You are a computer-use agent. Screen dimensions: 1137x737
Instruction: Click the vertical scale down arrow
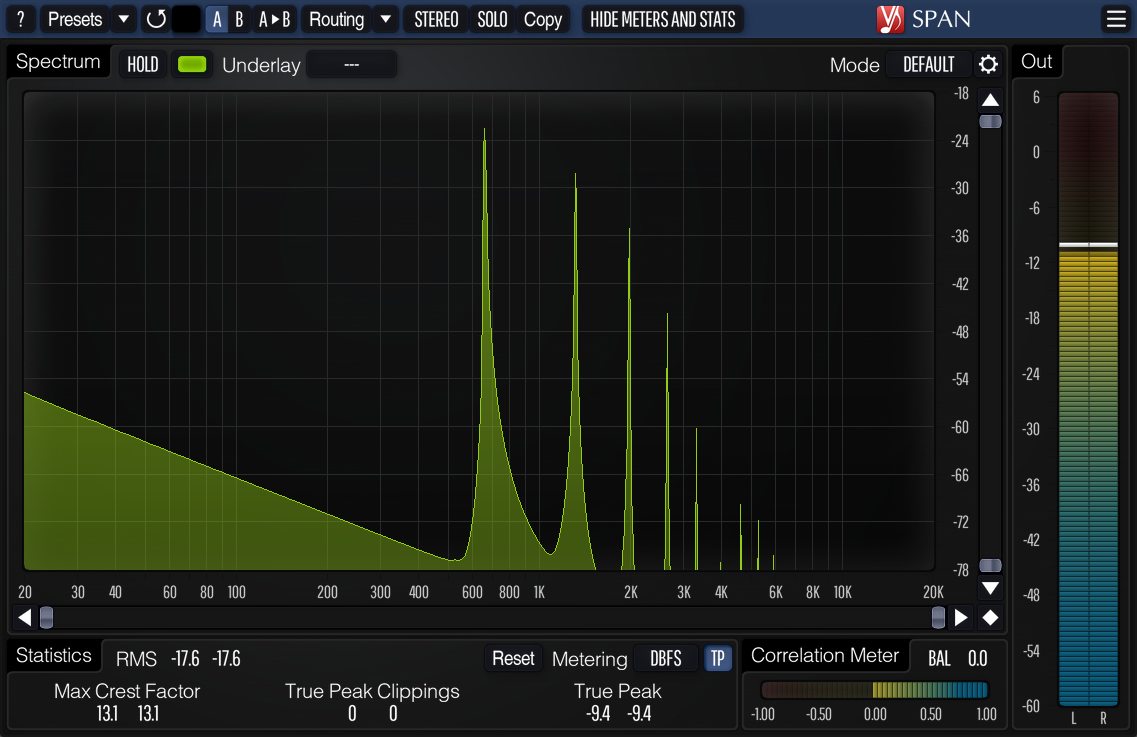coord(990,588)
